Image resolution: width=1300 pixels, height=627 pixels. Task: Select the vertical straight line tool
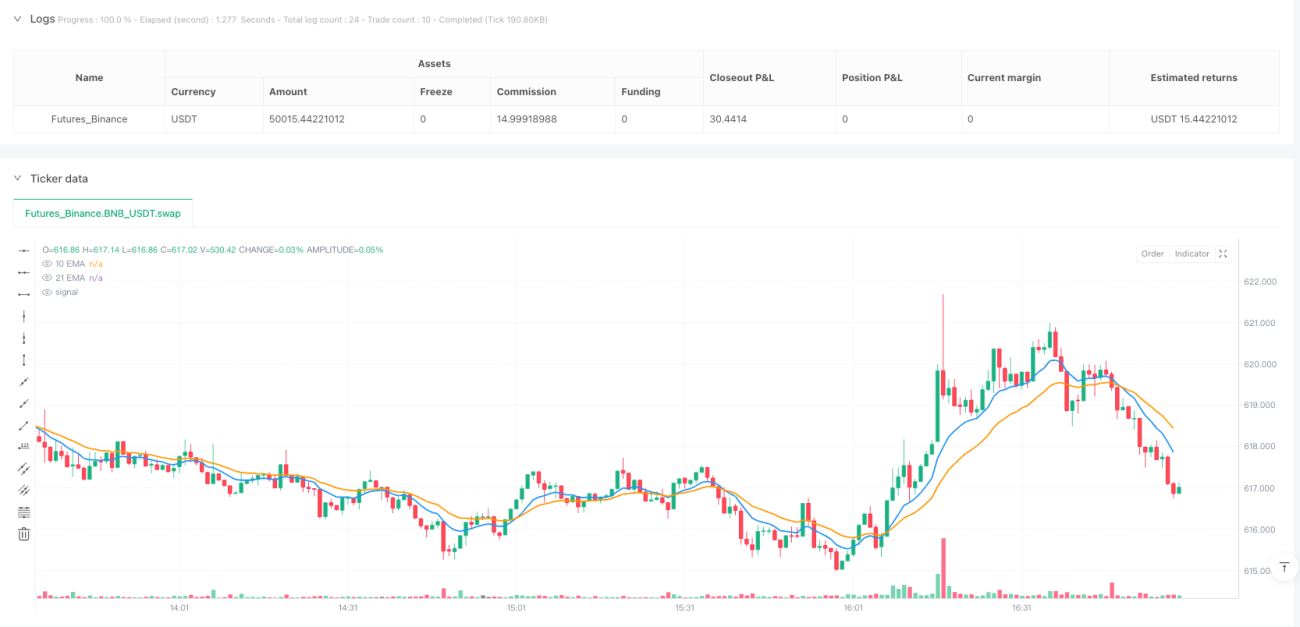(24, 316)
